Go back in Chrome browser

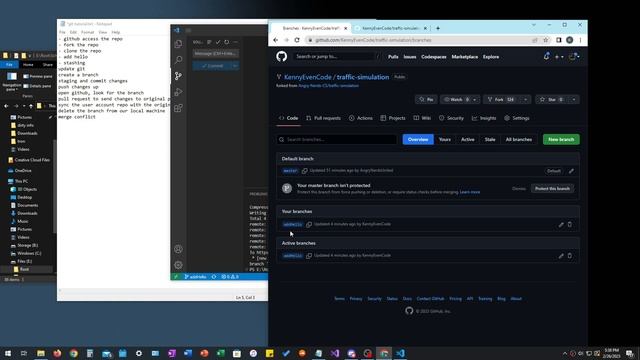(276, 40)
